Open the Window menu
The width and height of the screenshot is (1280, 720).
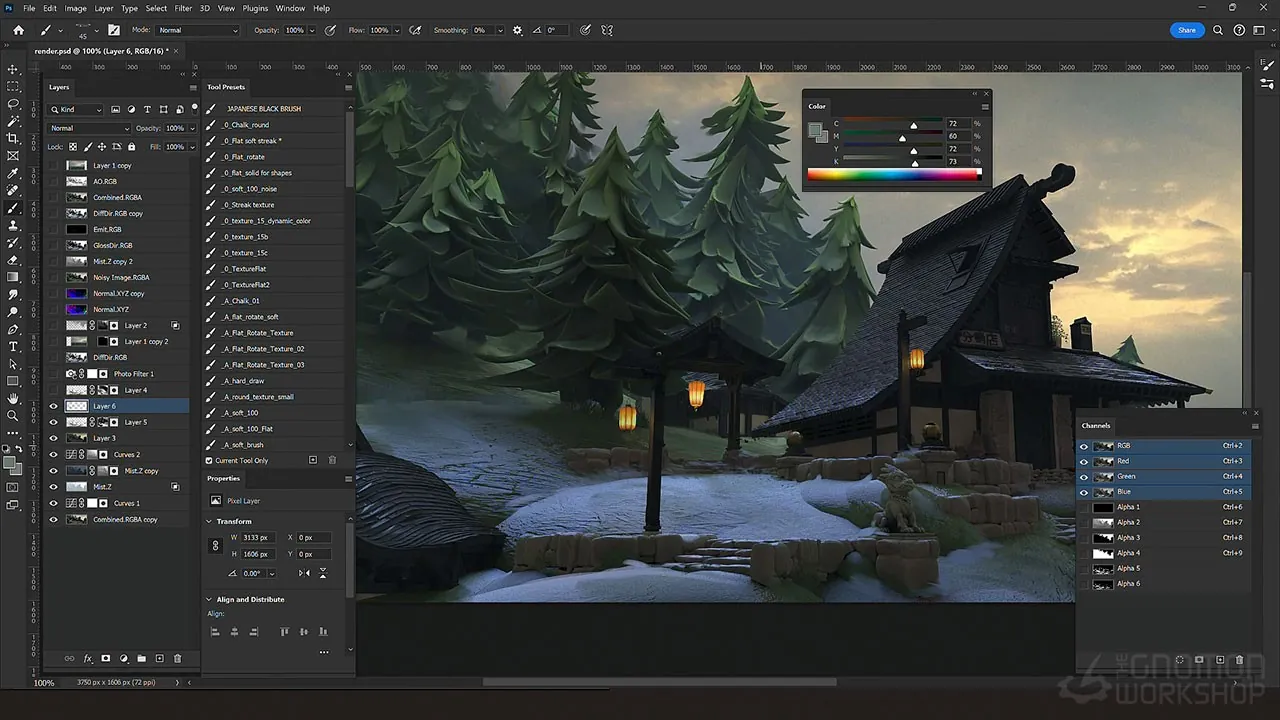(x=290, y=8)
